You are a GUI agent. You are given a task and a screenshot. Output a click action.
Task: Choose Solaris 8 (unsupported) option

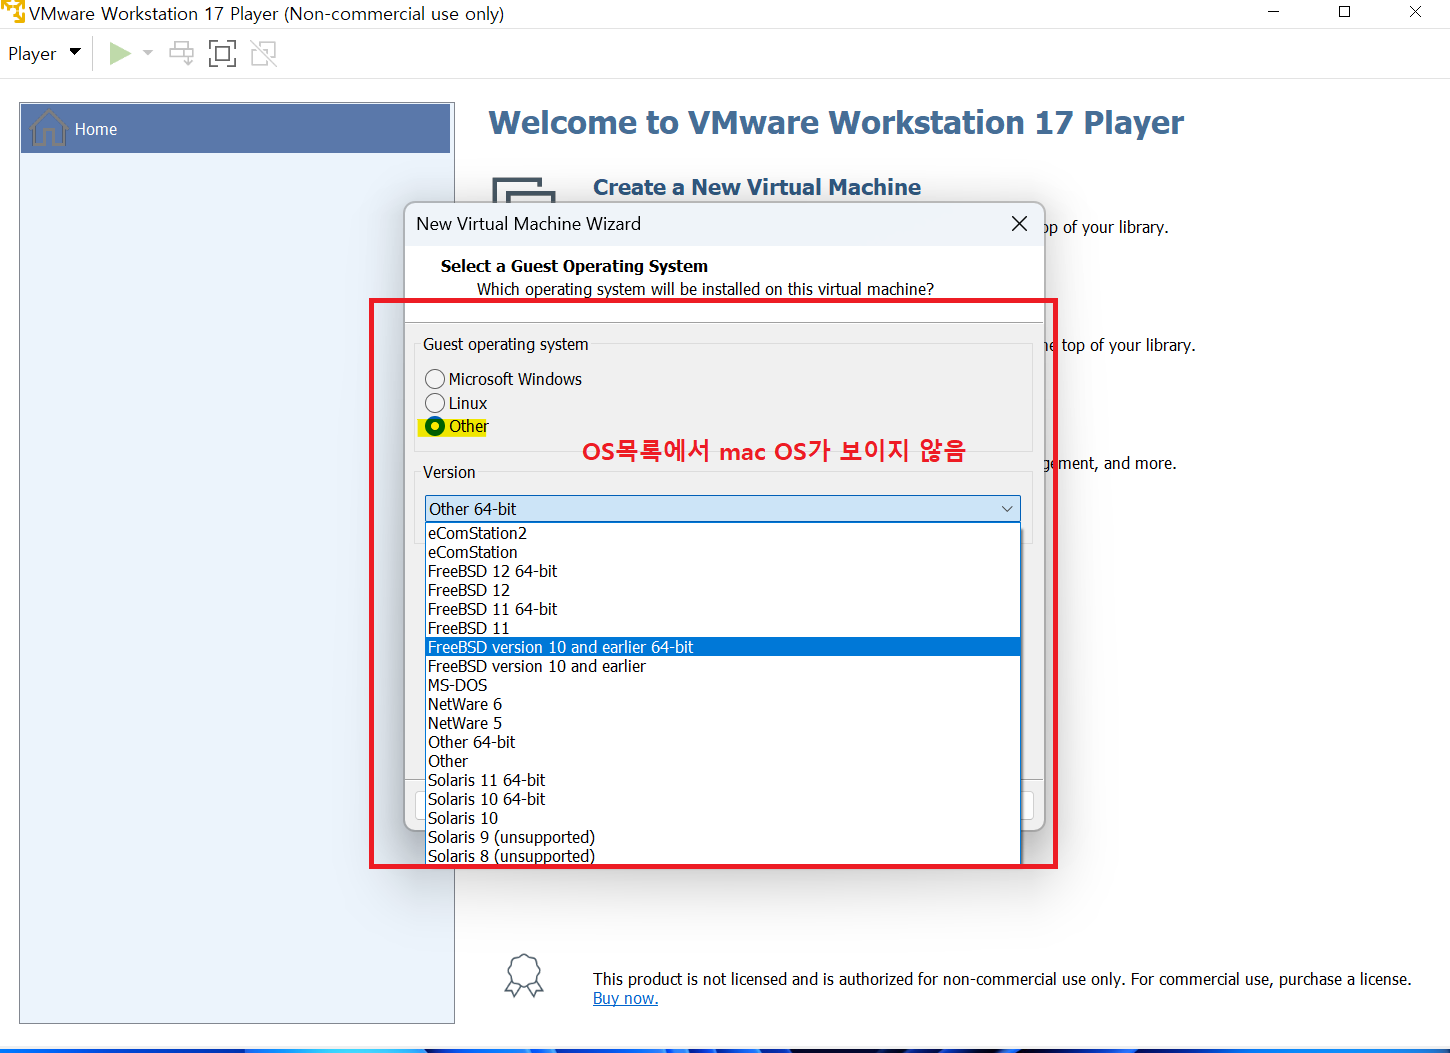[723, 856]
